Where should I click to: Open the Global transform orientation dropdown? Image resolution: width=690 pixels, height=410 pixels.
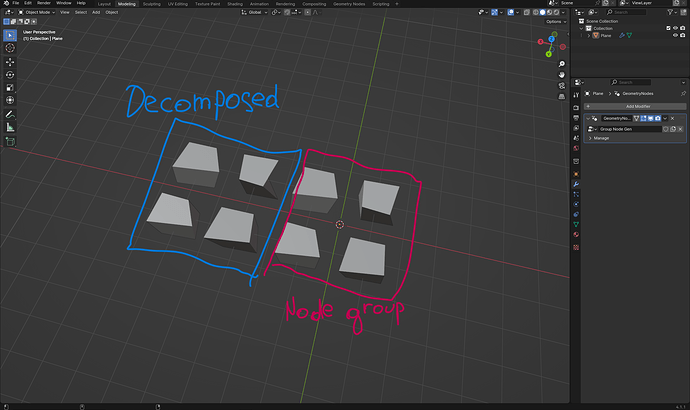pyautogui.click(x=255, y=12)
